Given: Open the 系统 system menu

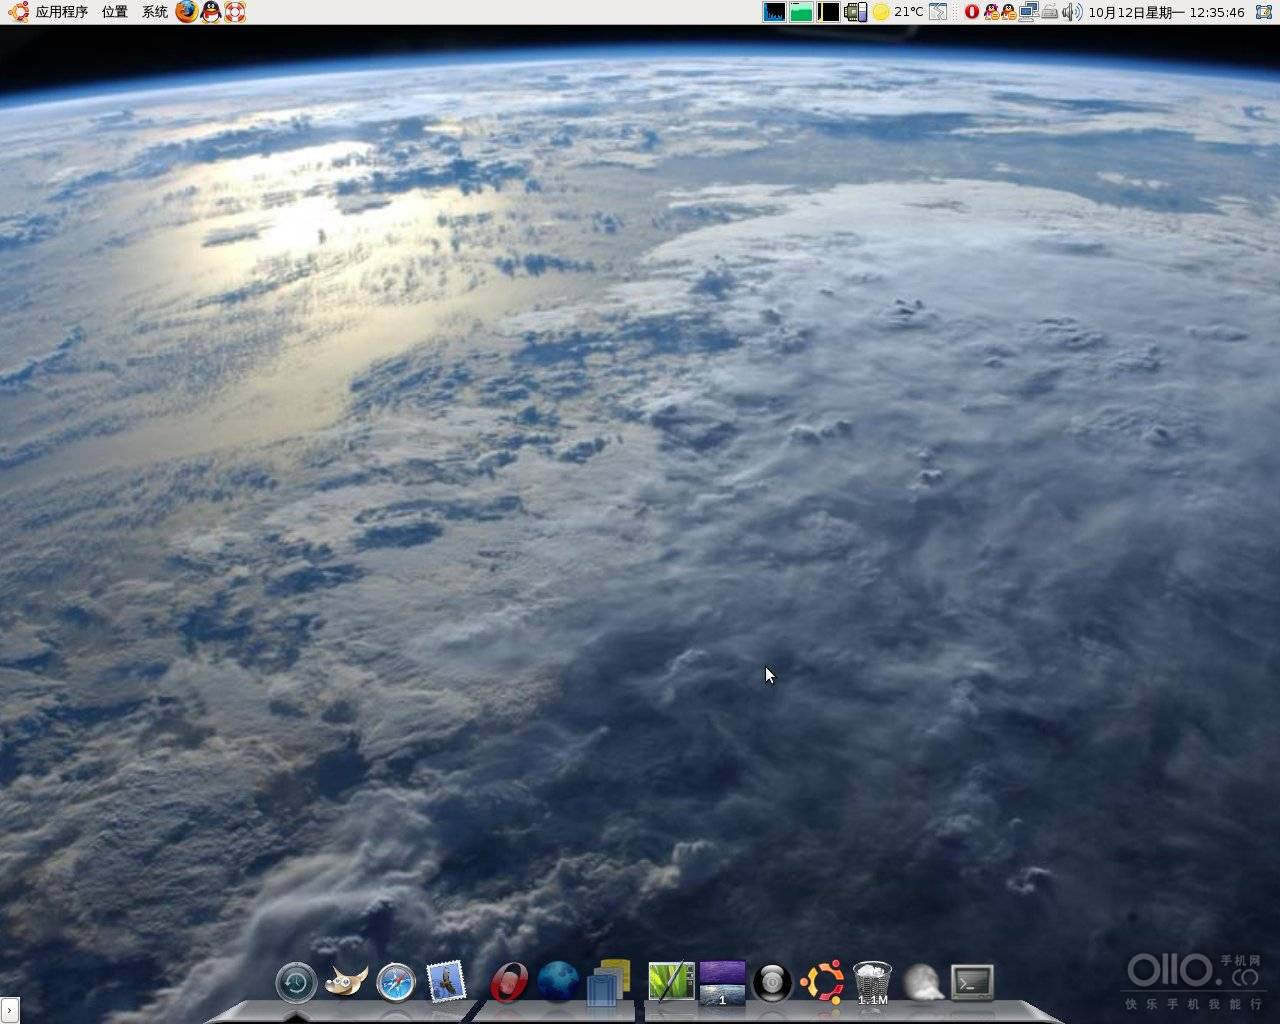Looking at the screenshot, I should point(155,12).
